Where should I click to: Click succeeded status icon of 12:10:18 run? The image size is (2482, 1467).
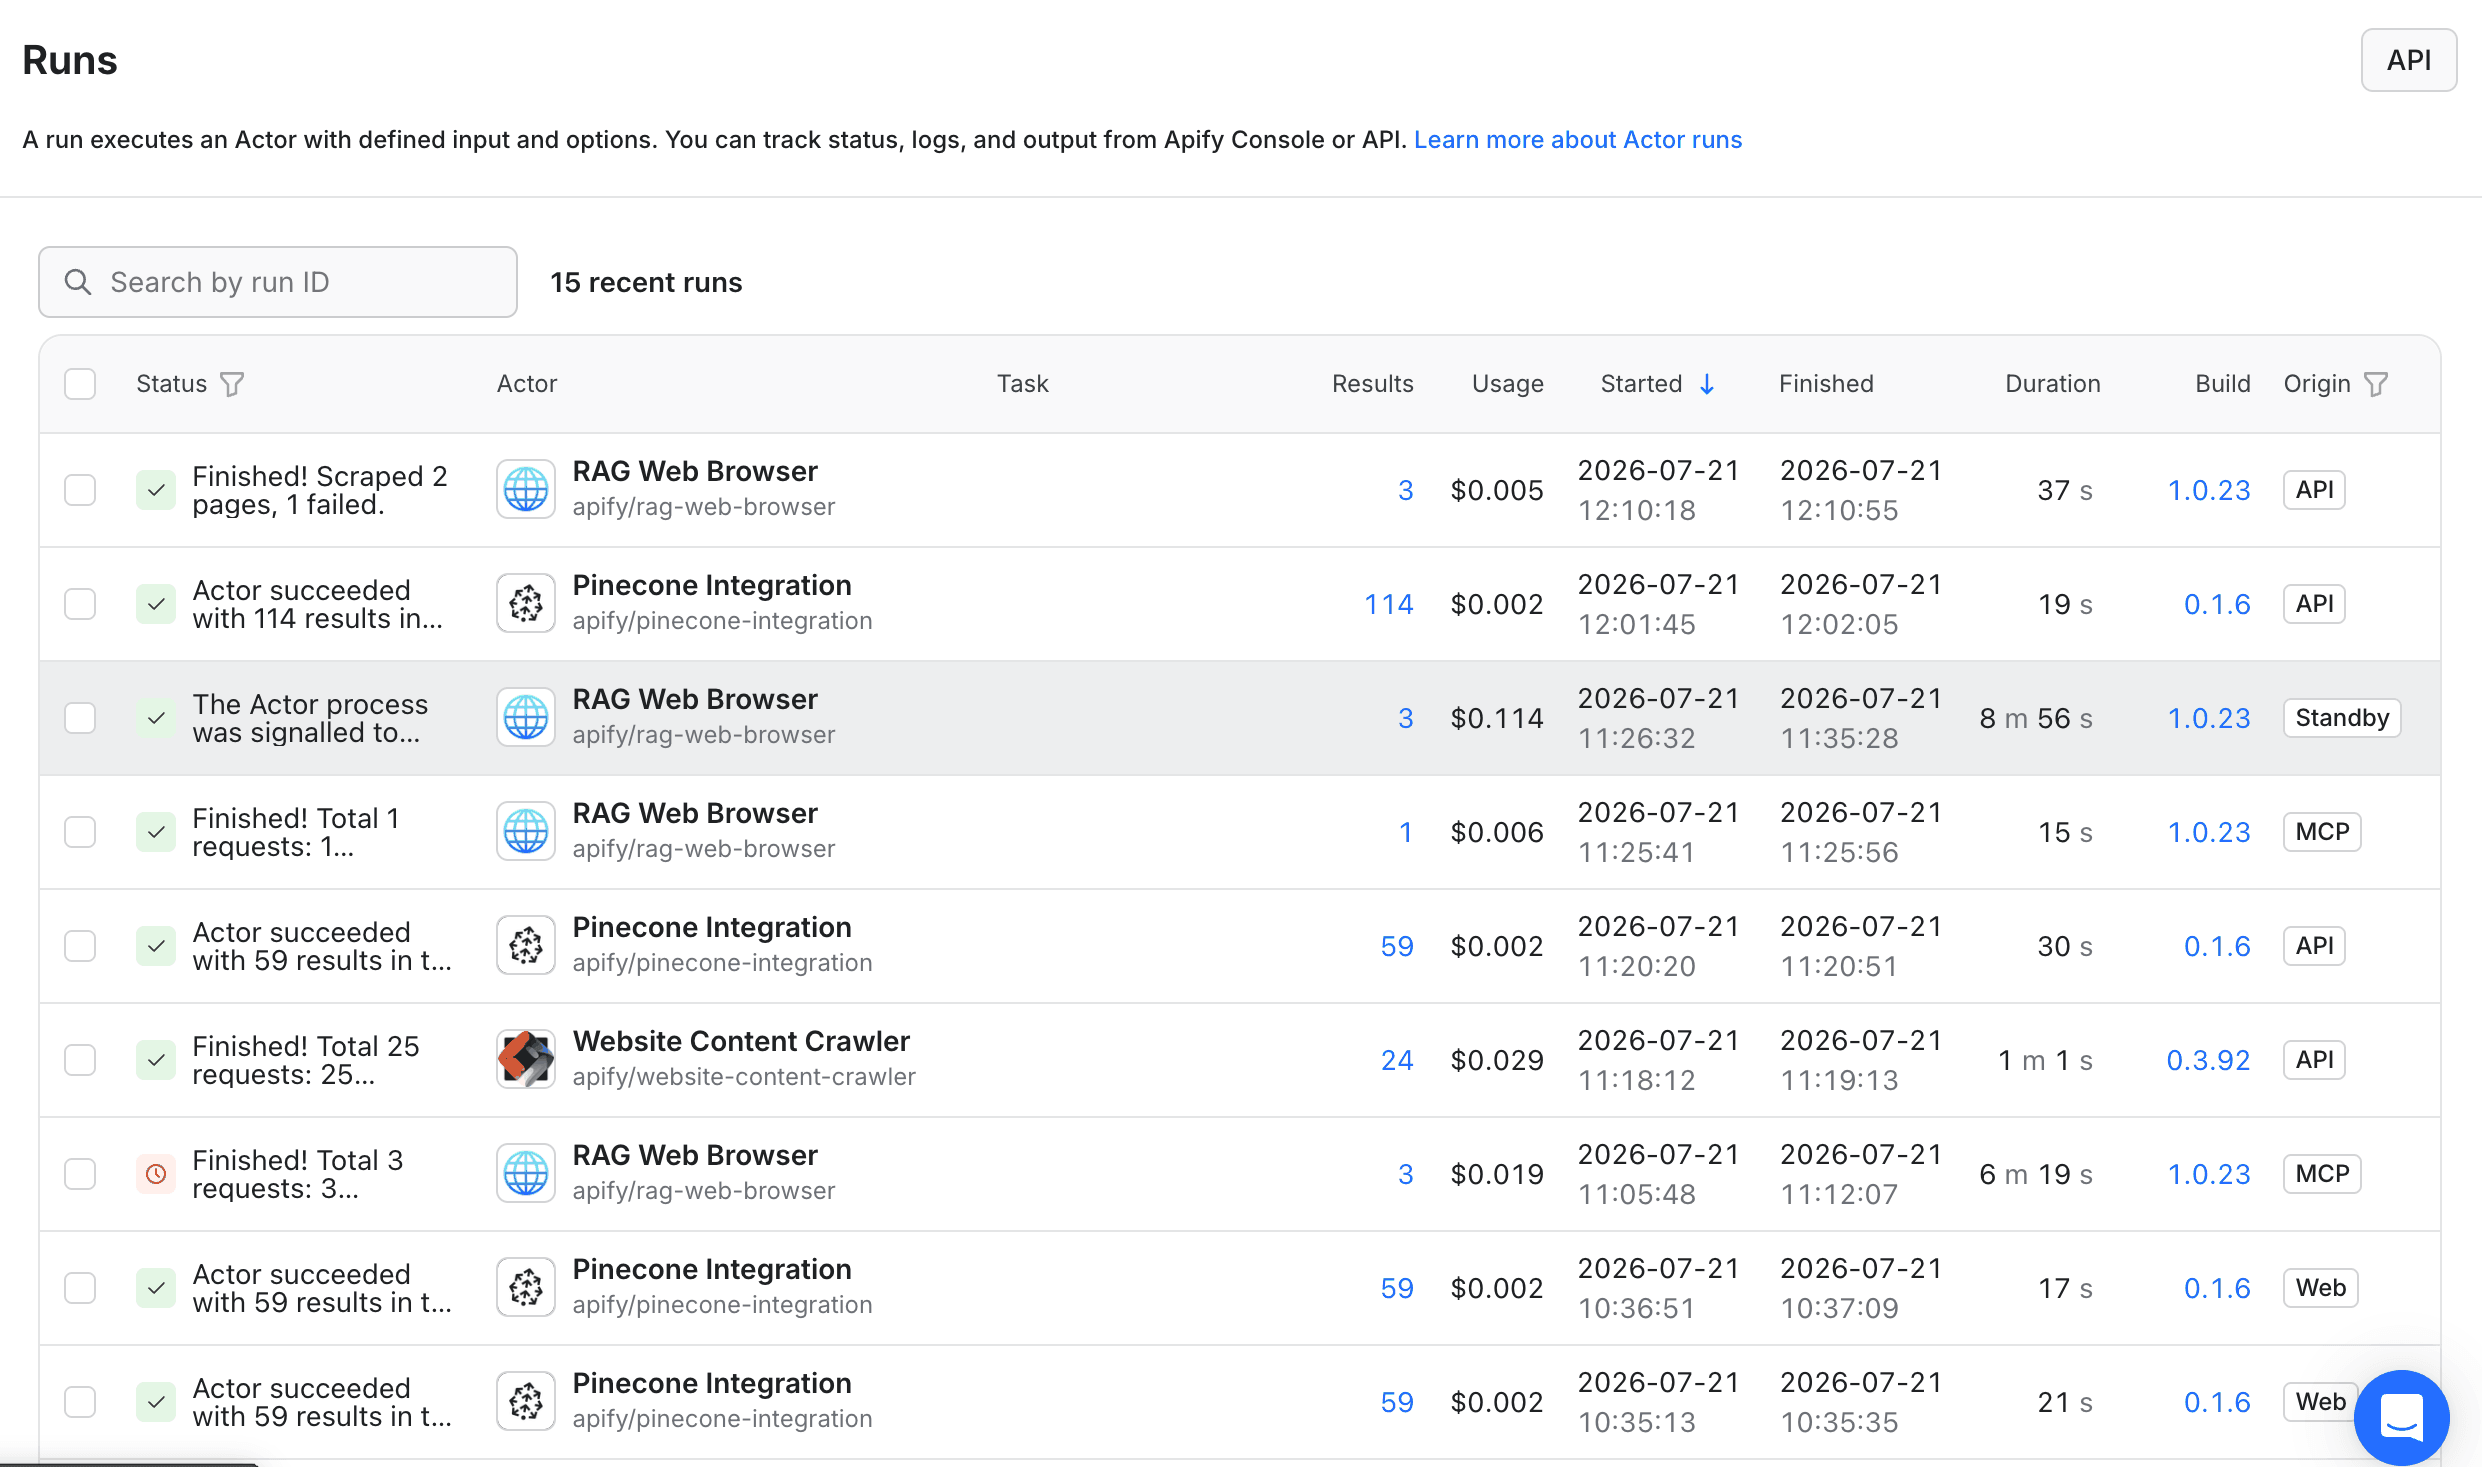click(x=156, y=490)
